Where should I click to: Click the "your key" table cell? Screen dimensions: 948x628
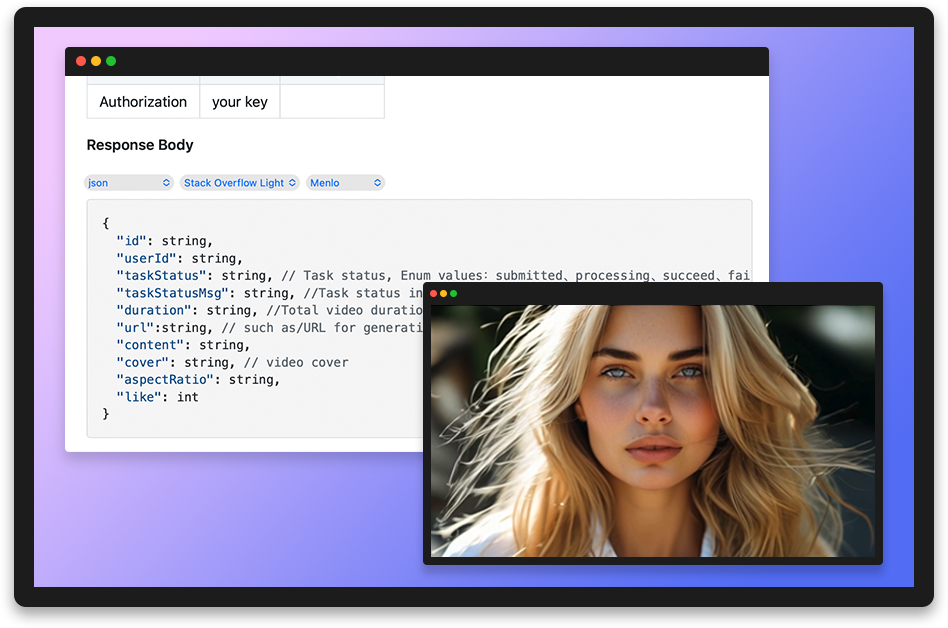pos(239,102)
